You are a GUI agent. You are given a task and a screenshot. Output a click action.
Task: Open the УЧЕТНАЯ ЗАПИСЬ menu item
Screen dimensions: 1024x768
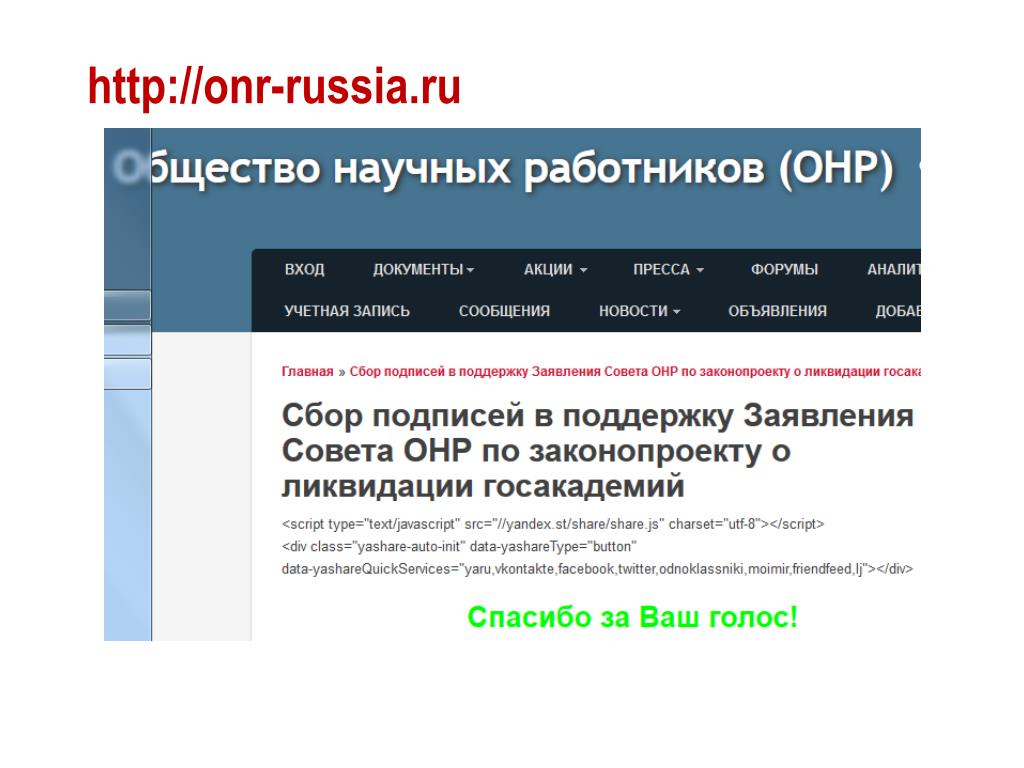point(347,311)
